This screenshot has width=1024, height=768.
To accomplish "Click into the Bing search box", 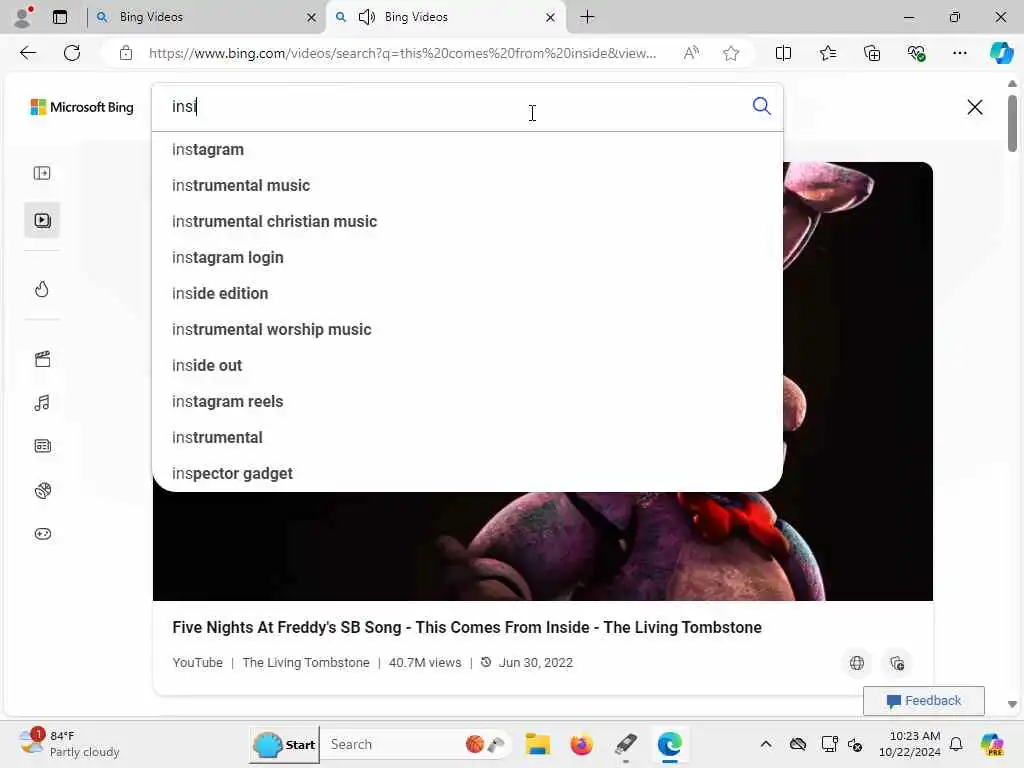I will pos(451,106).
